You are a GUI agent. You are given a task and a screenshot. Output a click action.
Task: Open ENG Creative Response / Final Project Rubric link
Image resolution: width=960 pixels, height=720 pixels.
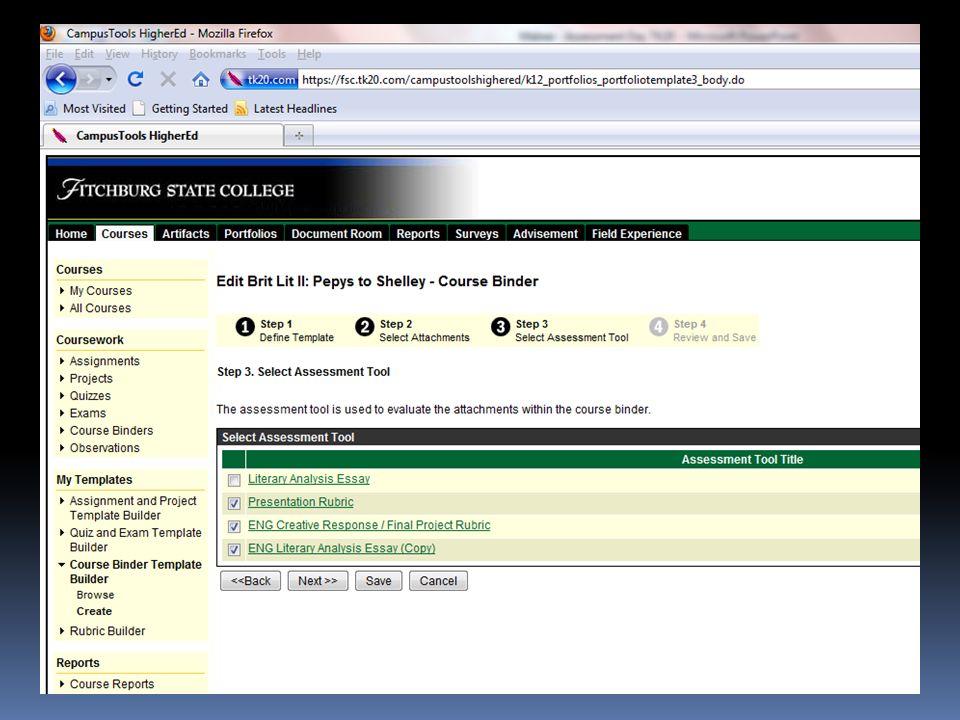coord(369,525)
